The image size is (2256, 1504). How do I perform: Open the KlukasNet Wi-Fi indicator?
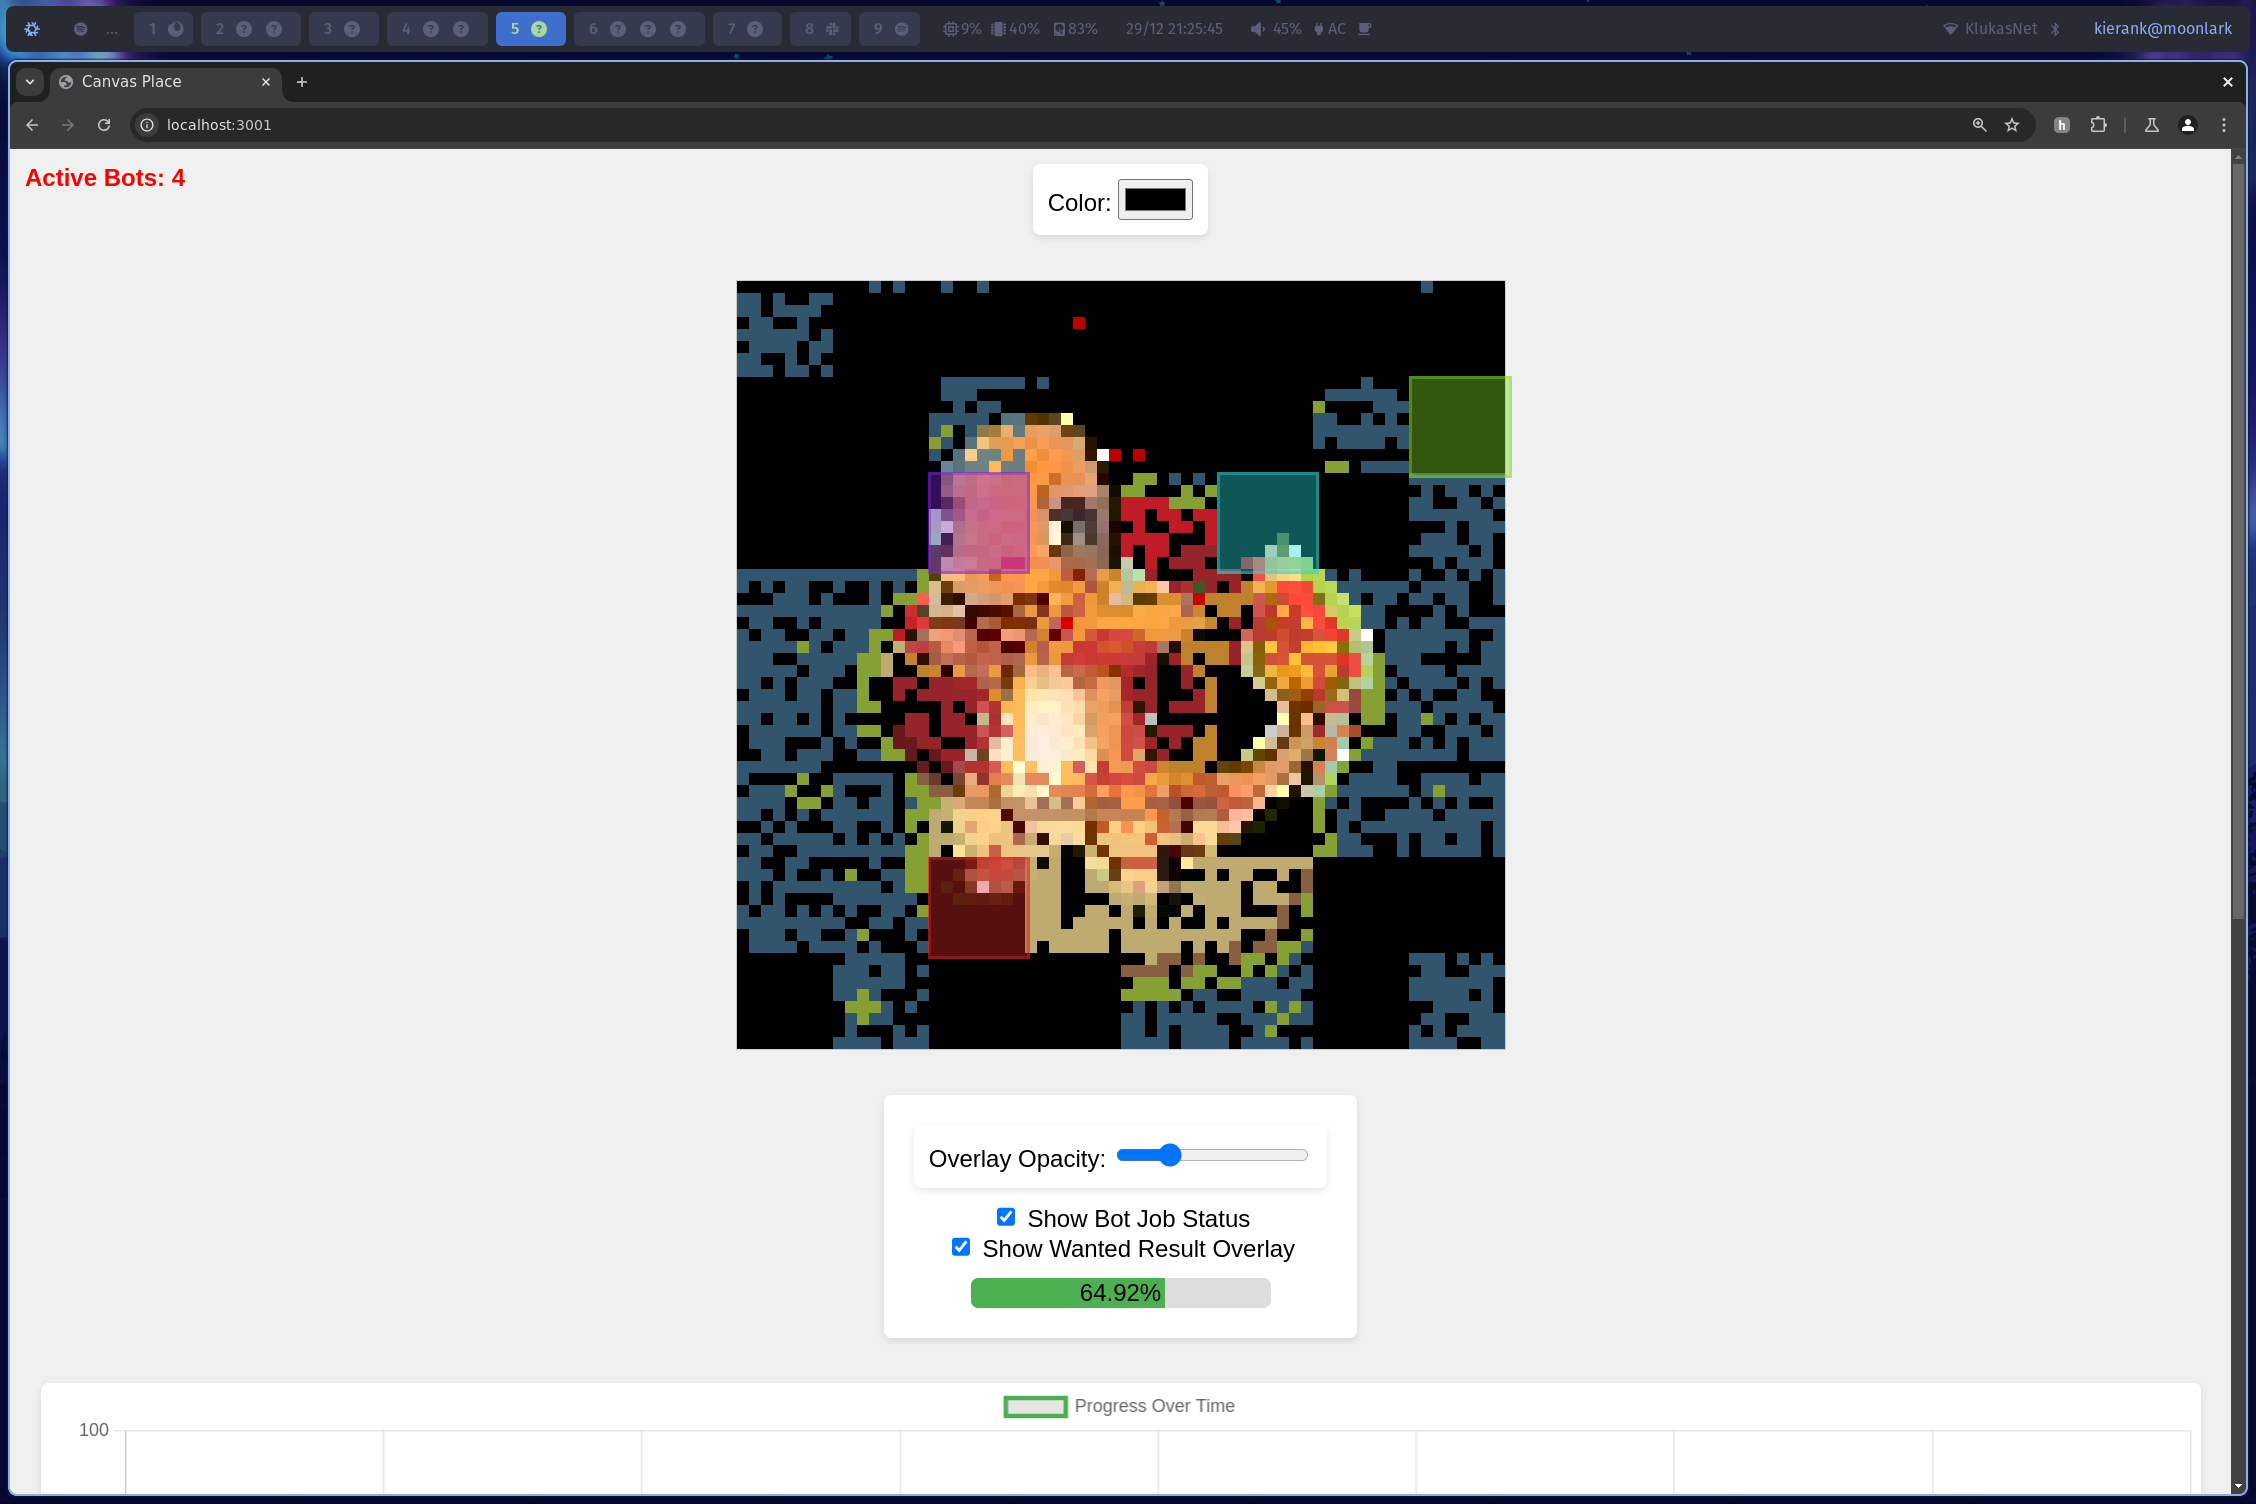[x=1990, y=29]
